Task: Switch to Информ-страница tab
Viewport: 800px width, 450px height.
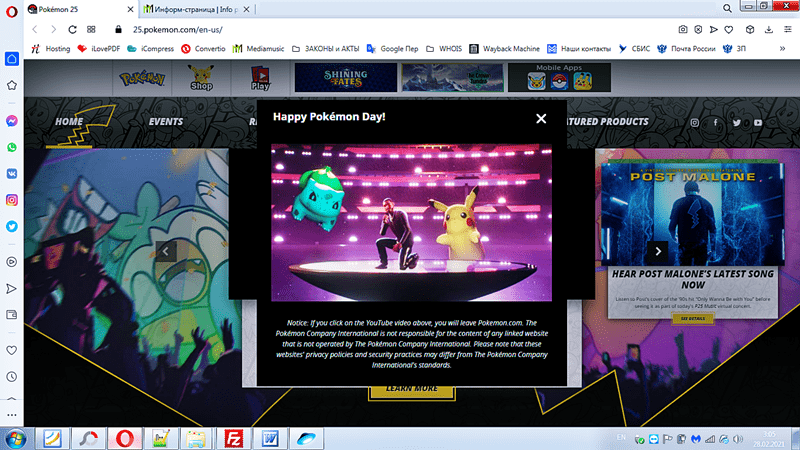Action: pyautogui.click(x=196, y=9)
